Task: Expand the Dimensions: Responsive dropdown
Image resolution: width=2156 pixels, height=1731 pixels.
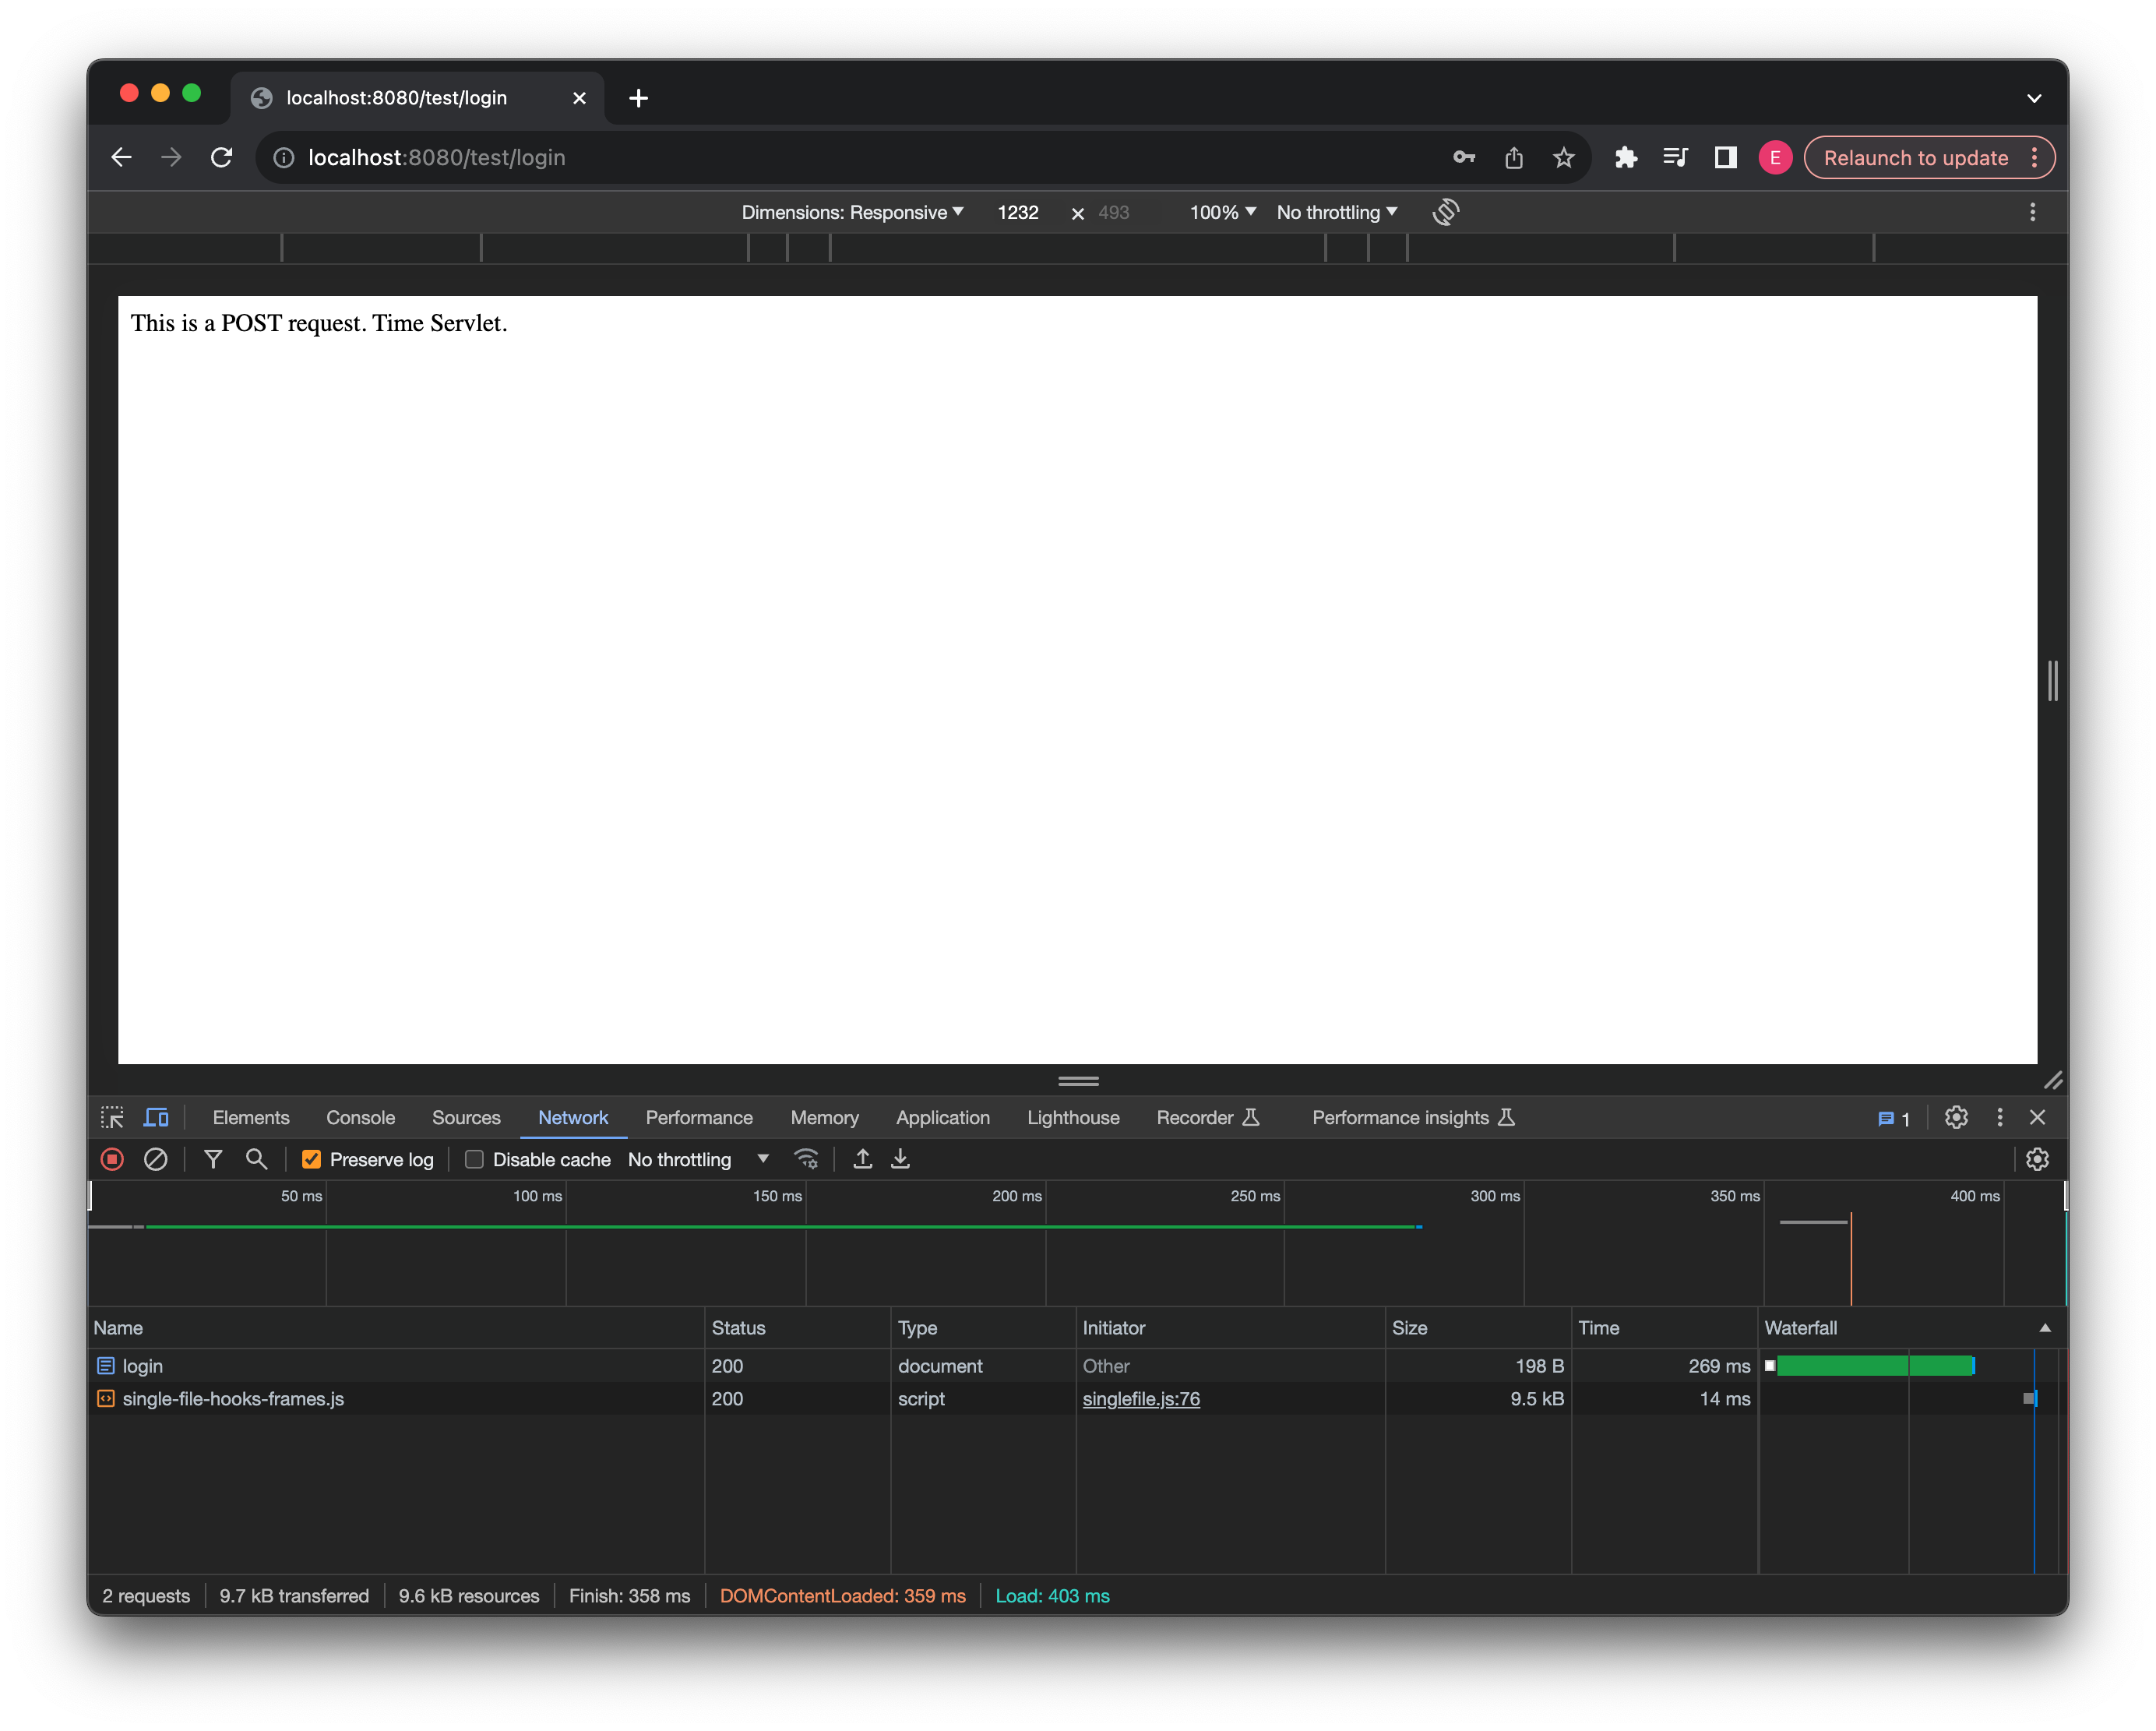Action: pyautogui.click(x=852, y=212)
